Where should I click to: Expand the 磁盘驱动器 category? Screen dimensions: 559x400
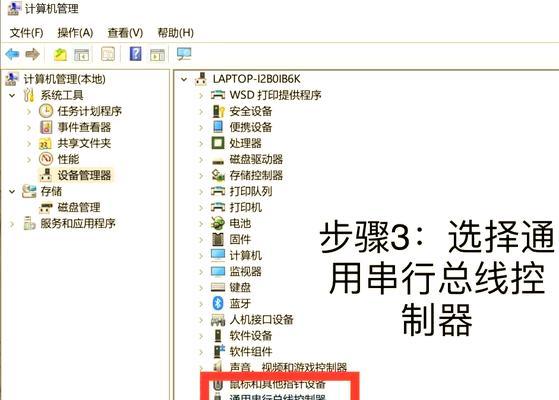201,160
